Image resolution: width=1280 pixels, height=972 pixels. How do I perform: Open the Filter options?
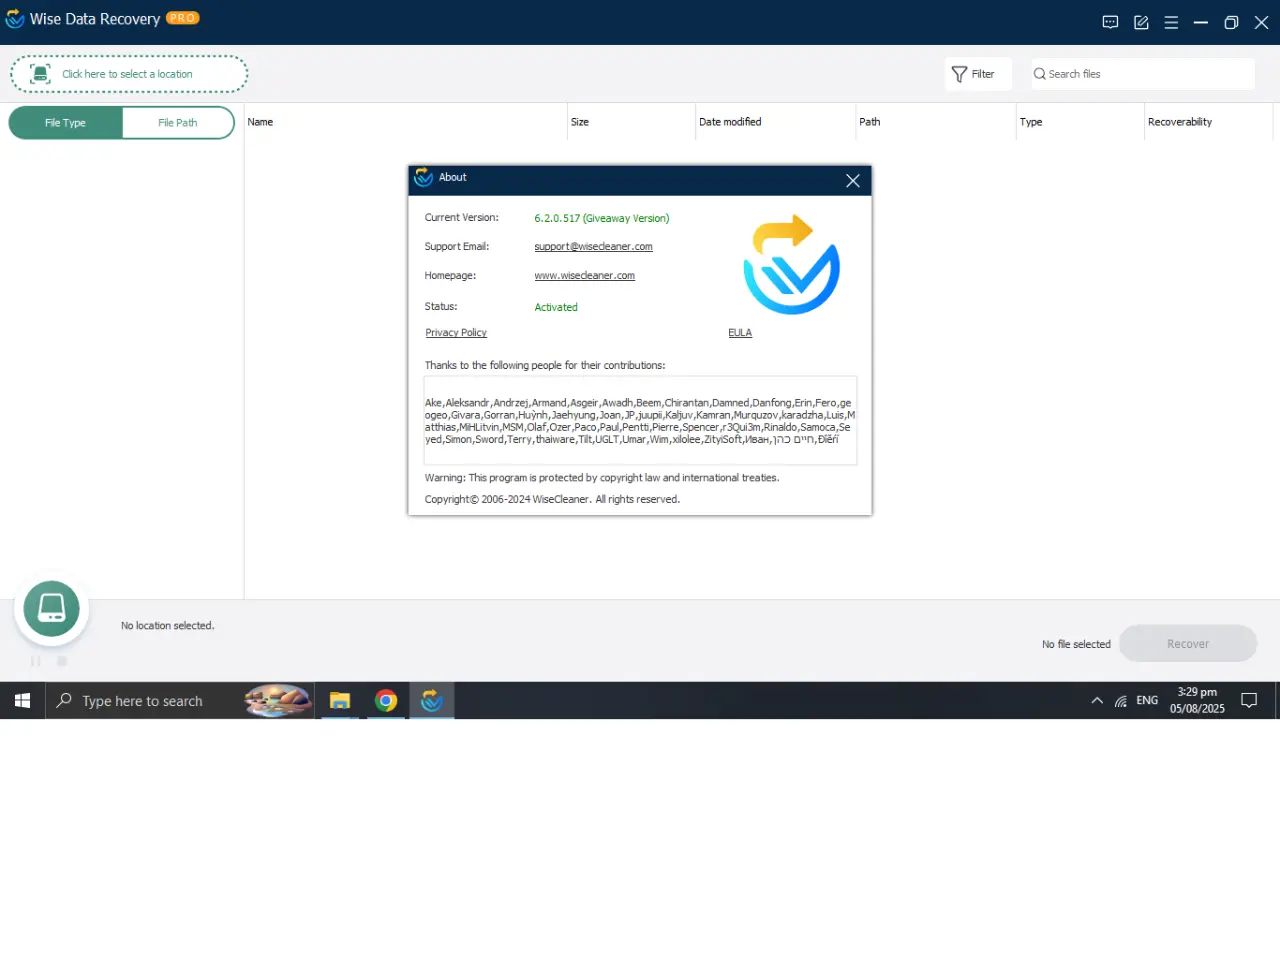(978, 74)
